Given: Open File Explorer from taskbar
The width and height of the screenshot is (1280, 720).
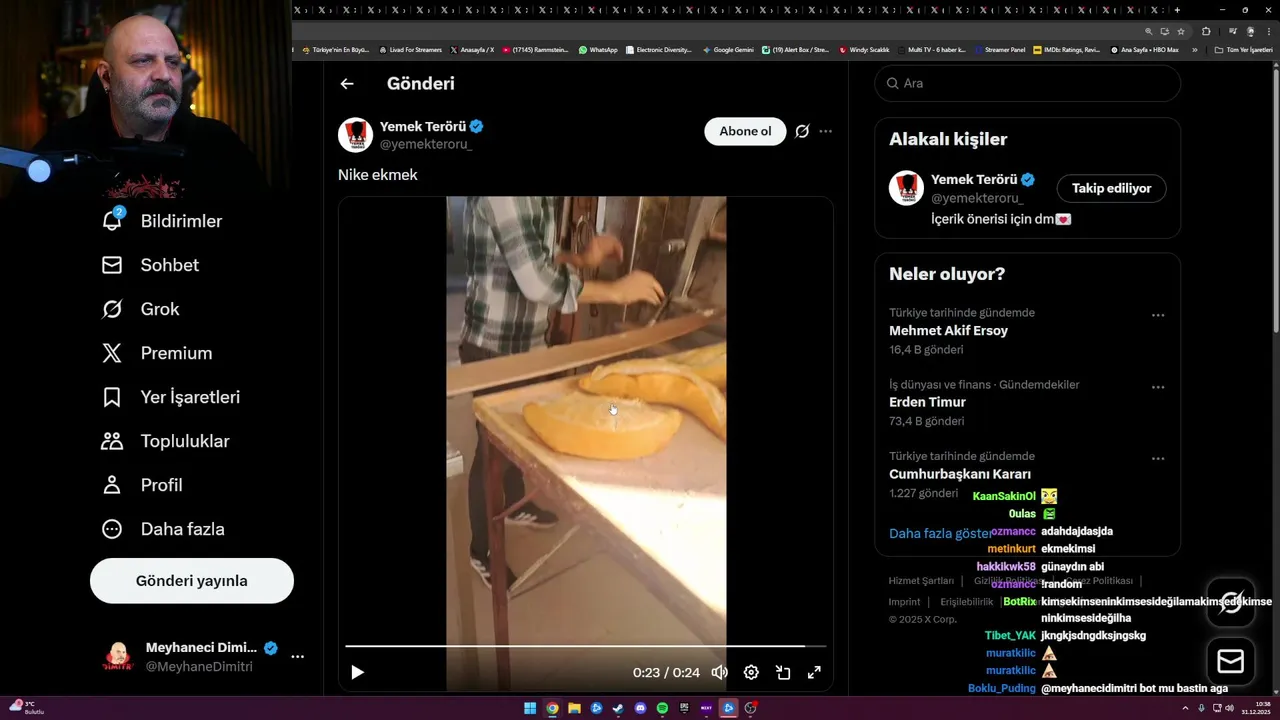Looking at the screenshot, I should (x=574, y=708).
